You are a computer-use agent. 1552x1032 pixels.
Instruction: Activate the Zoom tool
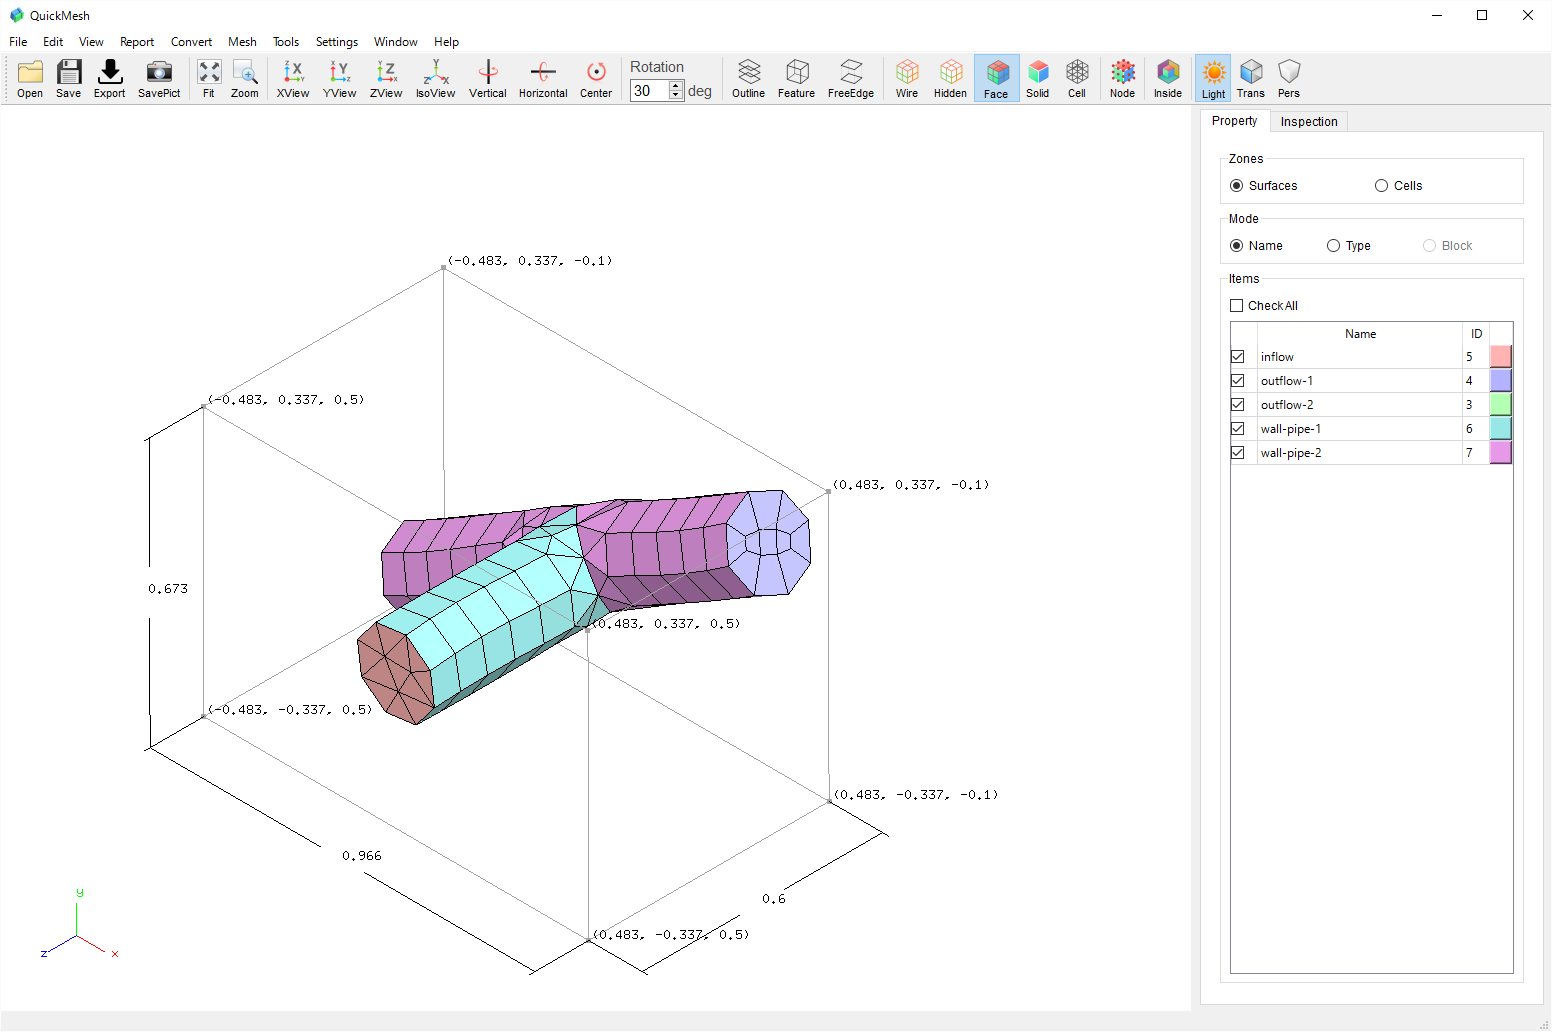pos(245,78)
